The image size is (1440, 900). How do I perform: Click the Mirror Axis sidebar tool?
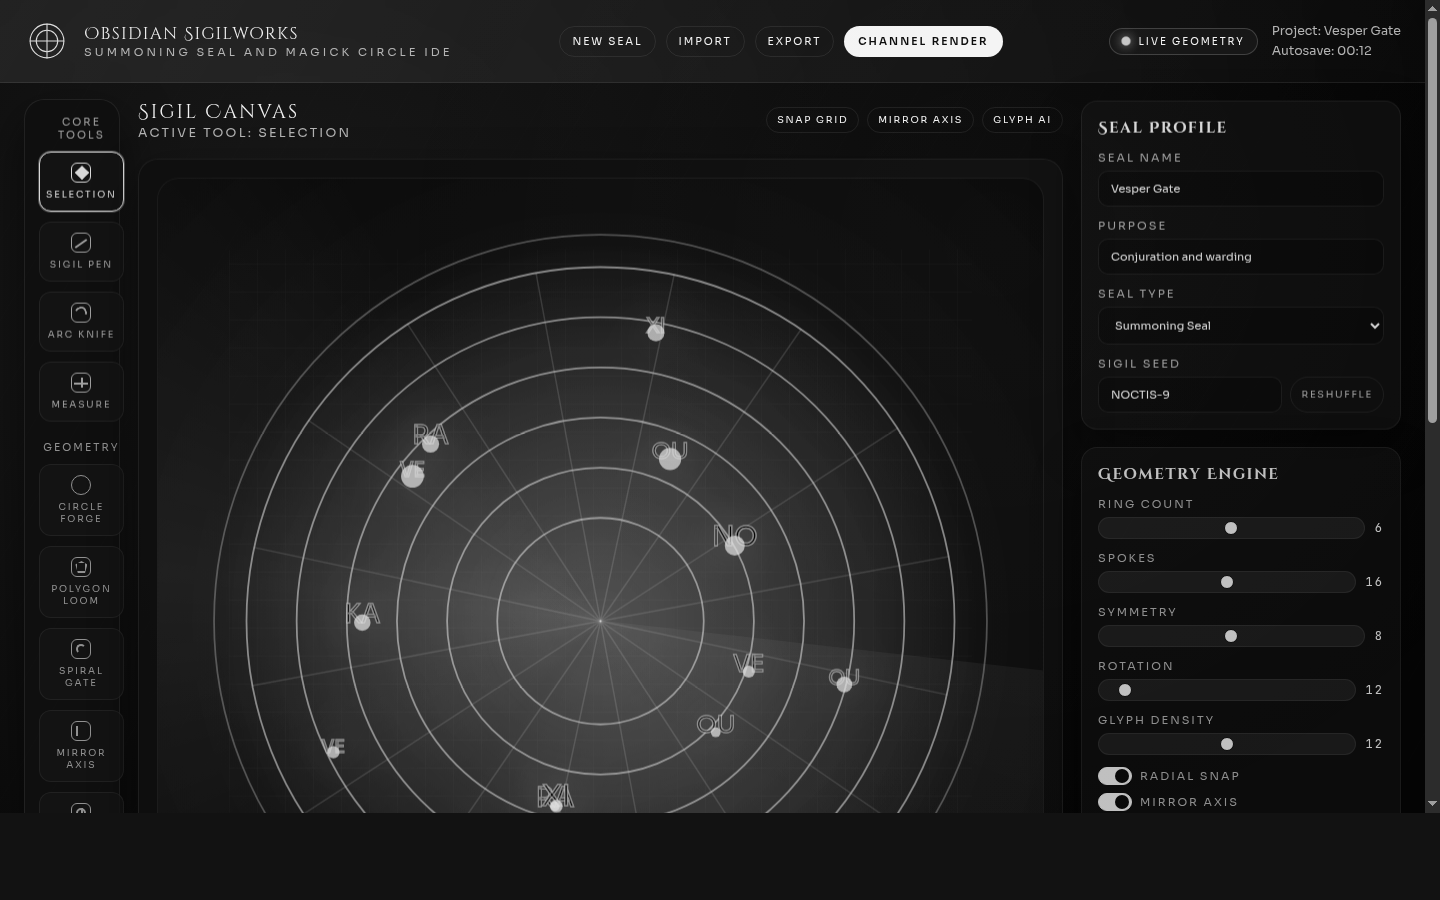tap(81, 745)
